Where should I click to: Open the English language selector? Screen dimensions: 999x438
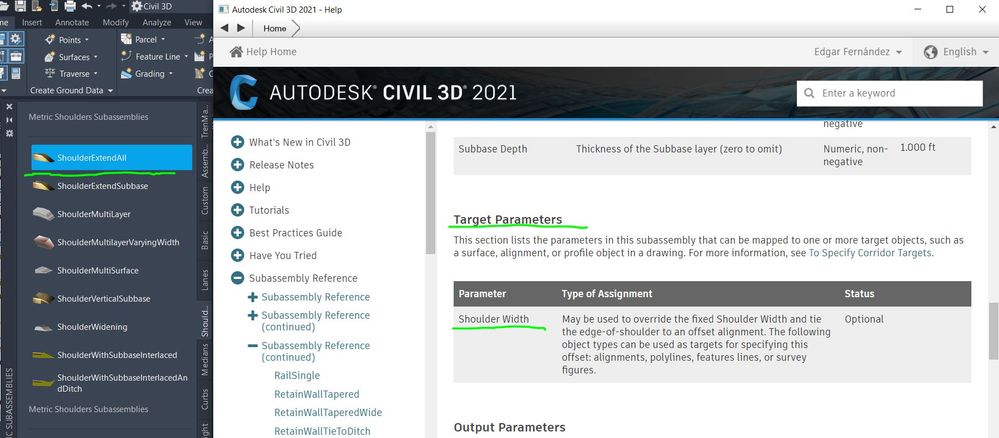point(956,52)
